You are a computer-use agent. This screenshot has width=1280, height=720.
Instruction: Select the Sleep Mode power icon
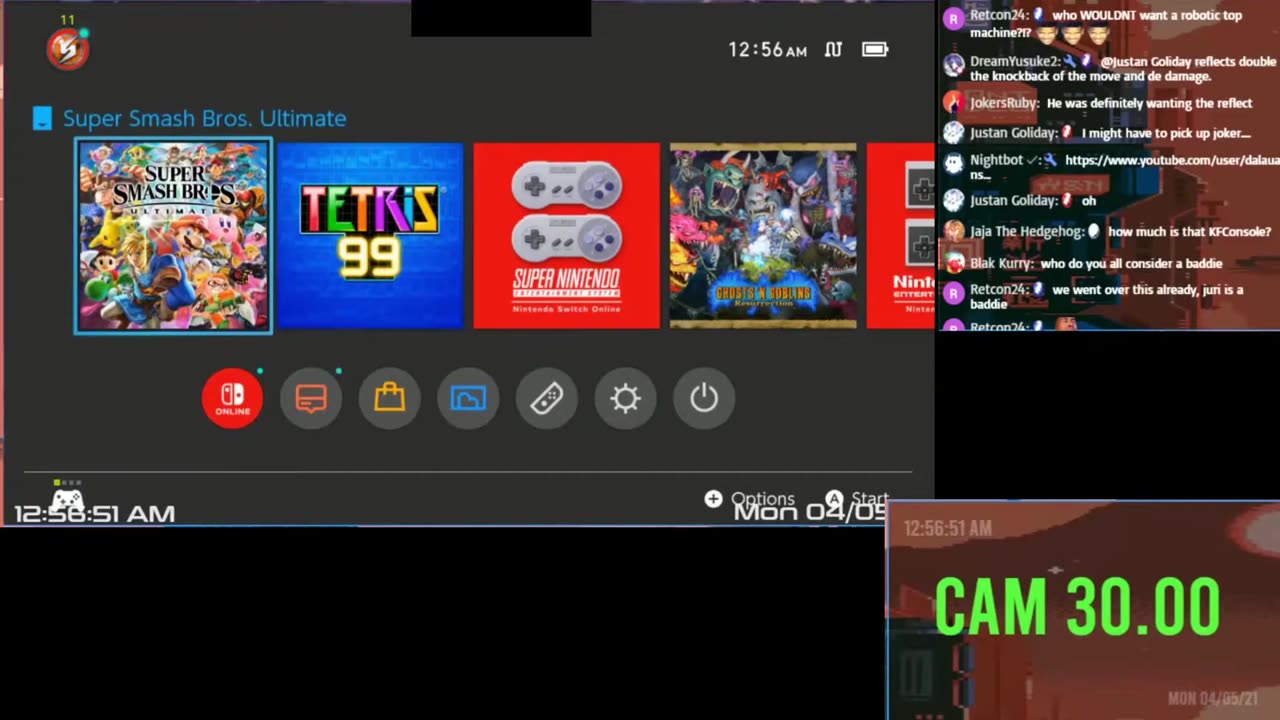[704, 398]
